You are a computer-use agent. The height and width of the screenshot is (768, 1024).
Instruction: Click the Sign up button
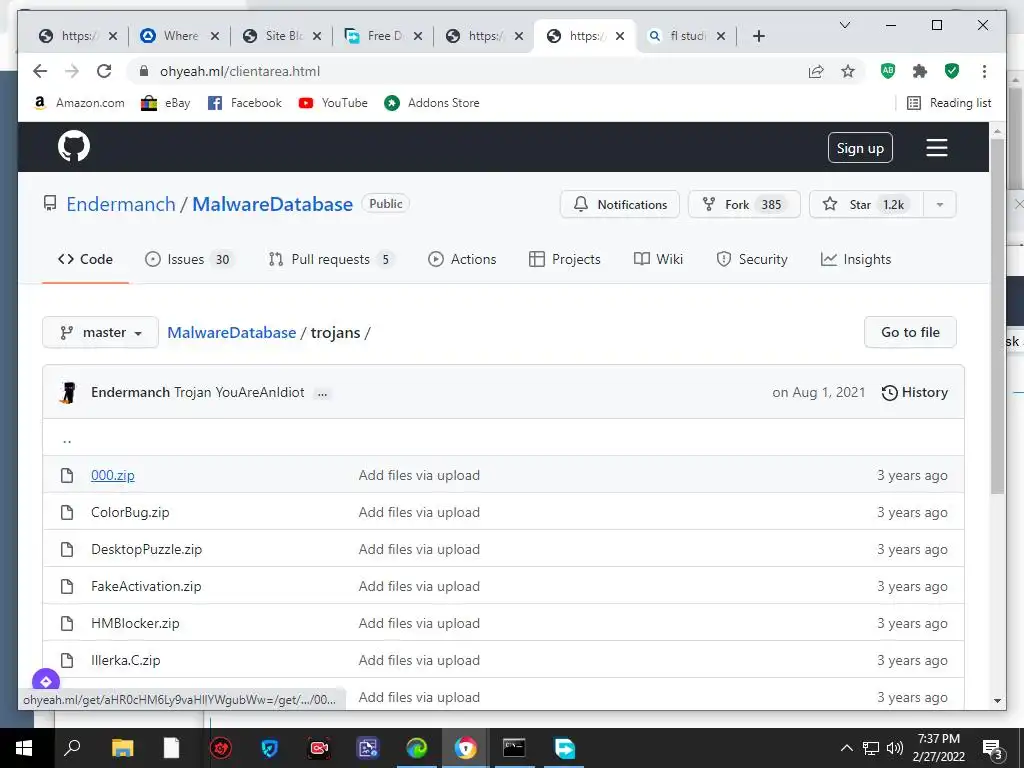860,148
